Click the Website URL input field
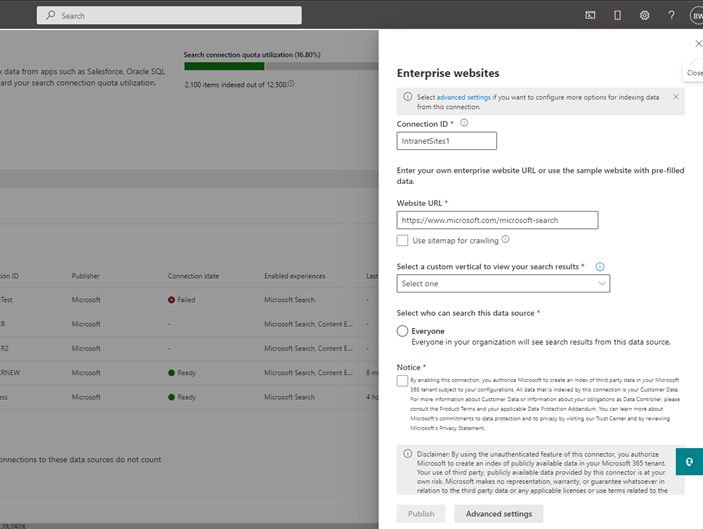Image resolution: width=703 pixels, height=529 pixels. pos(497,220)
